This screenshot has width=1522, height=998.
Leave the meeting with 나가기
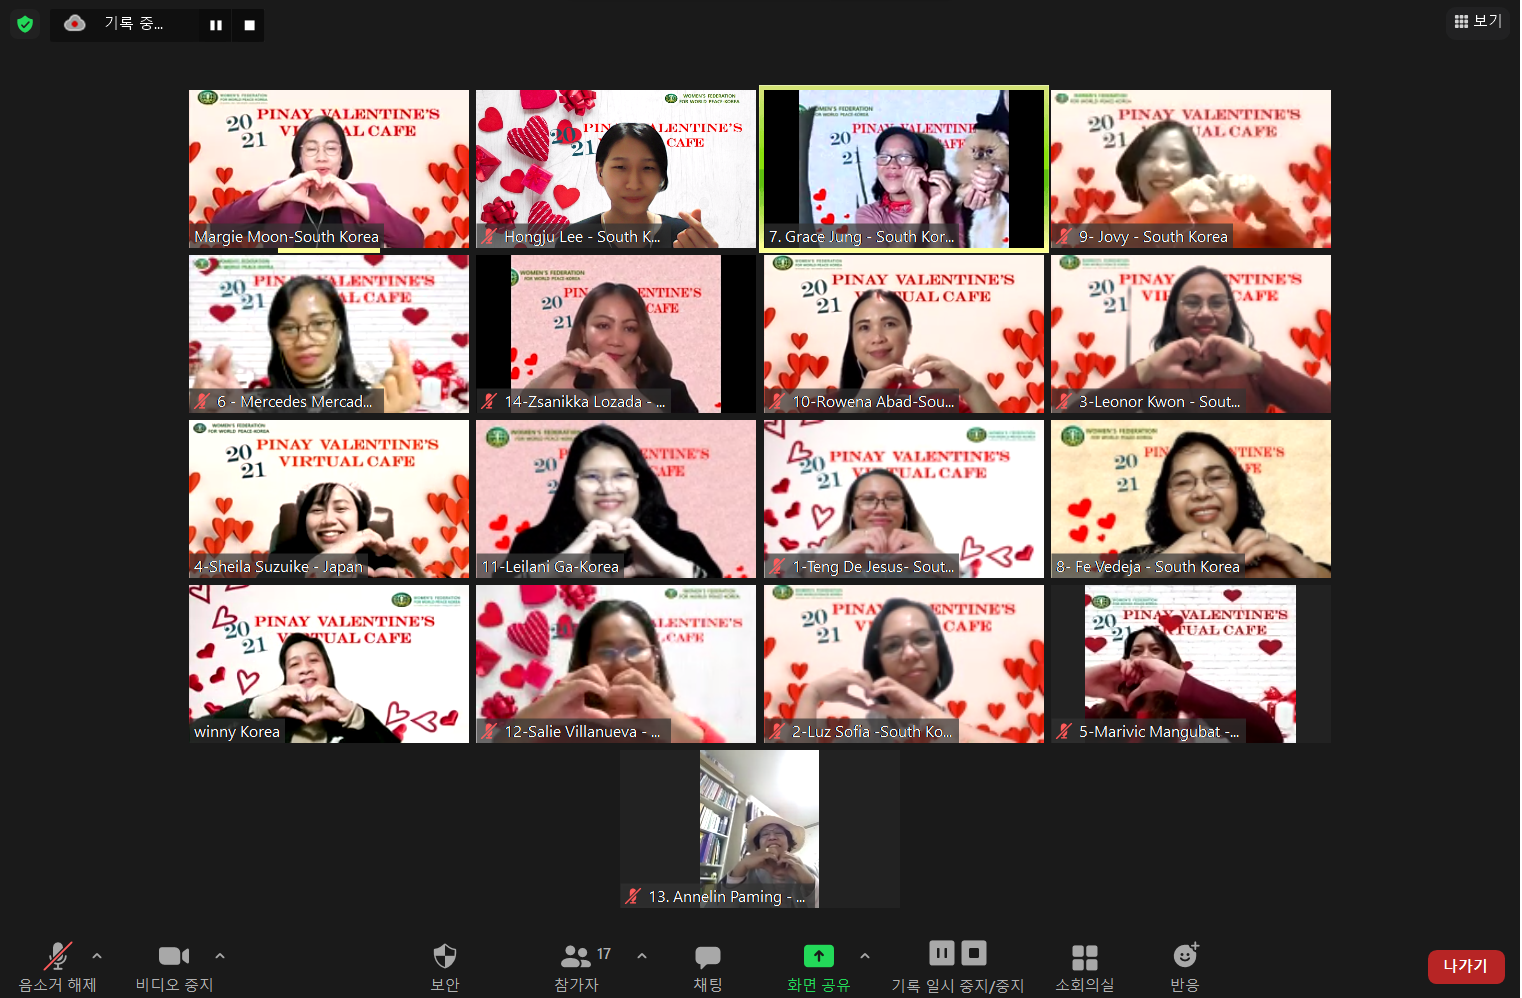point(1465,966)
